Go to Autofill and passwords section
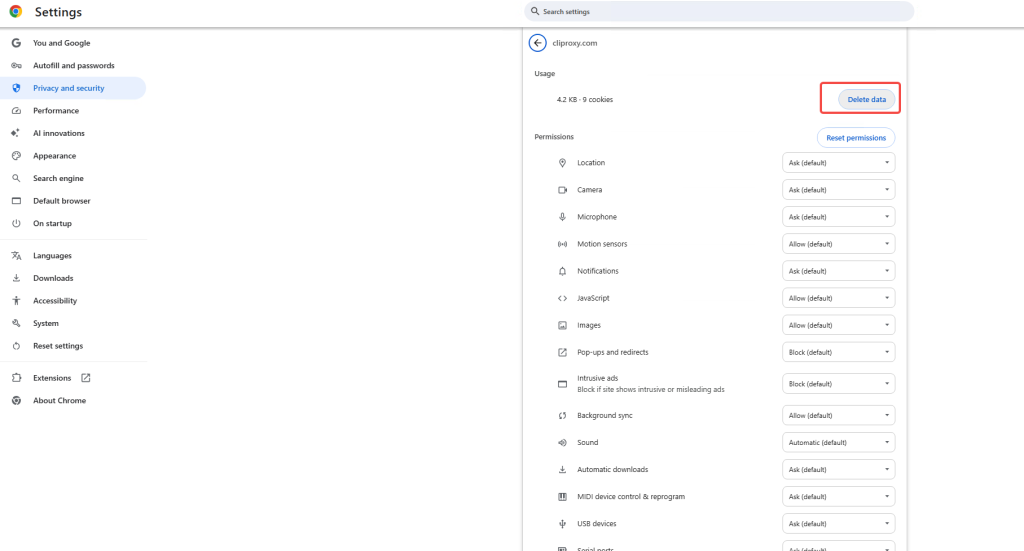 tap(73, 66)
